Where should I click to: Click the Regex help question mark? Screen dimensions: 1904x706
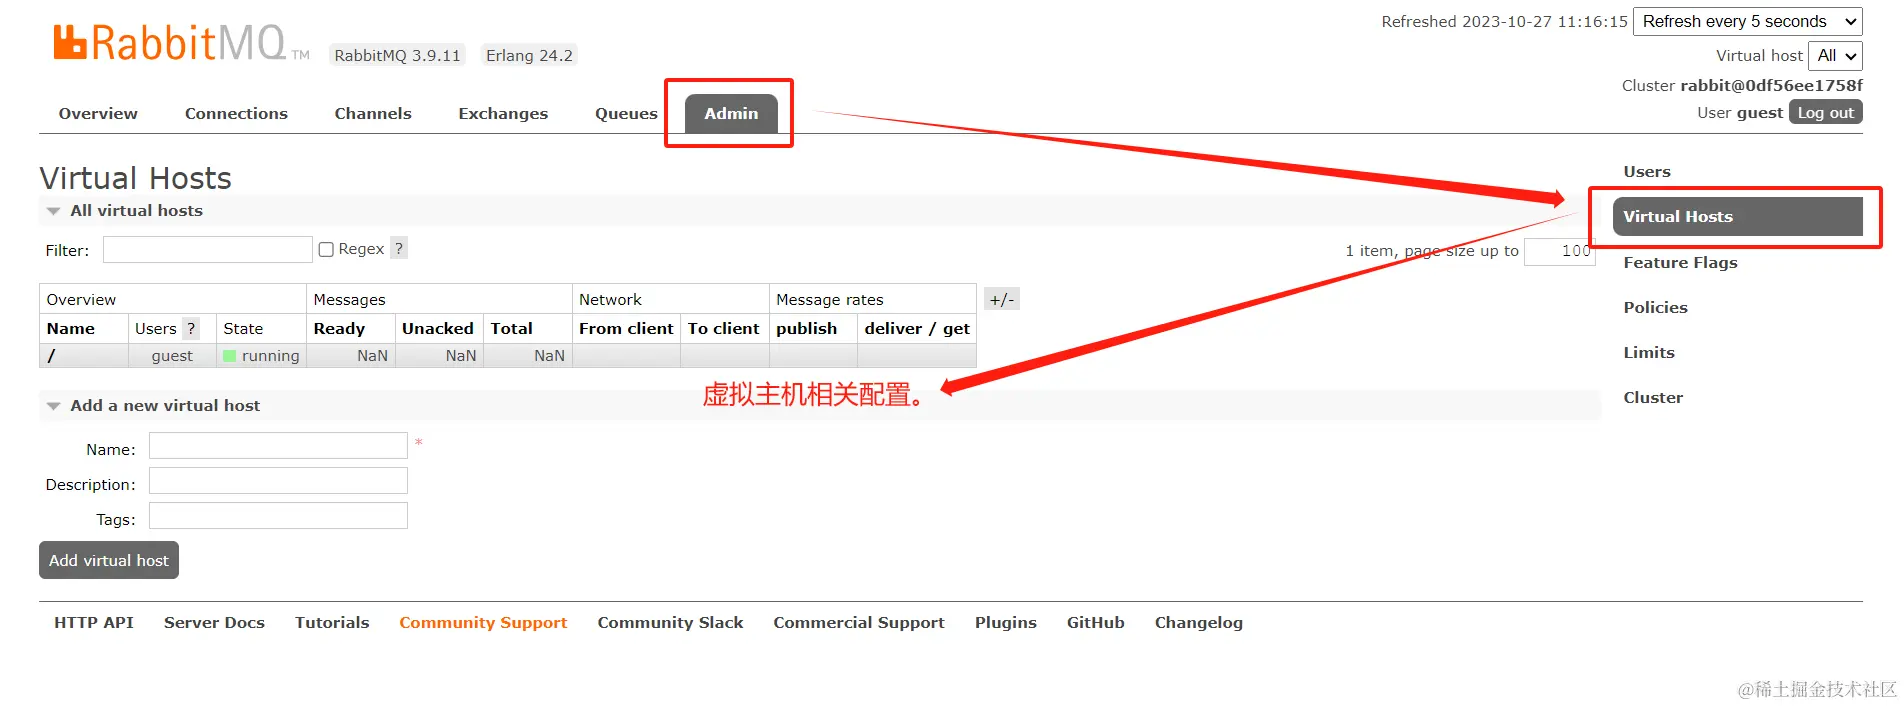pyautogui.click(x=399, y=248)
